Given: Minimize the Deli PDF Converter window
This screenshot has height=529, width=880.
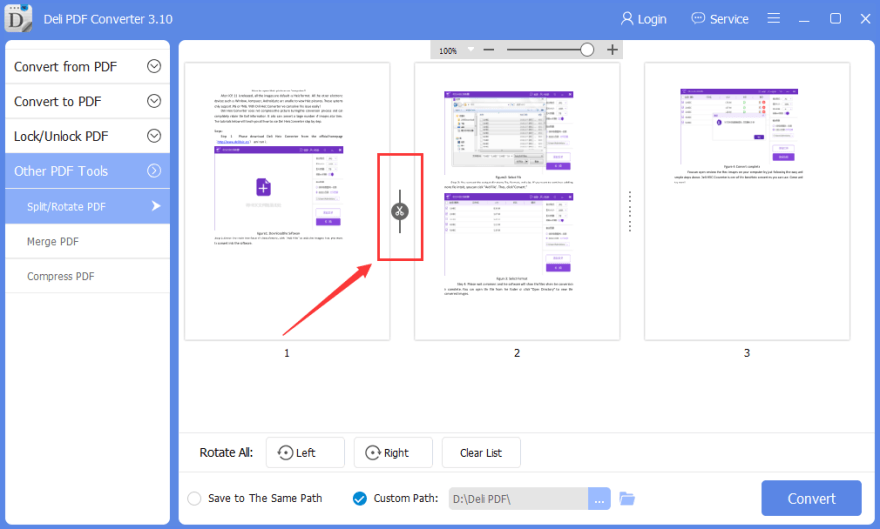Looking at the screenshot, I should pos(804,19).
